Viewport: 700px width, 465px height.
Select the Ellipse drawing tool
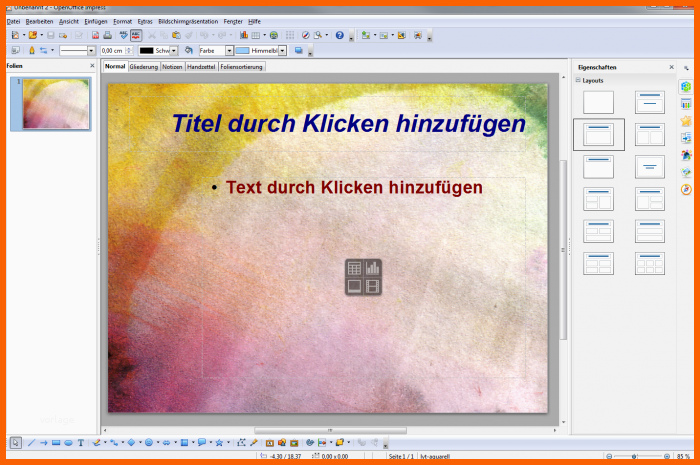tap(68, 443)
